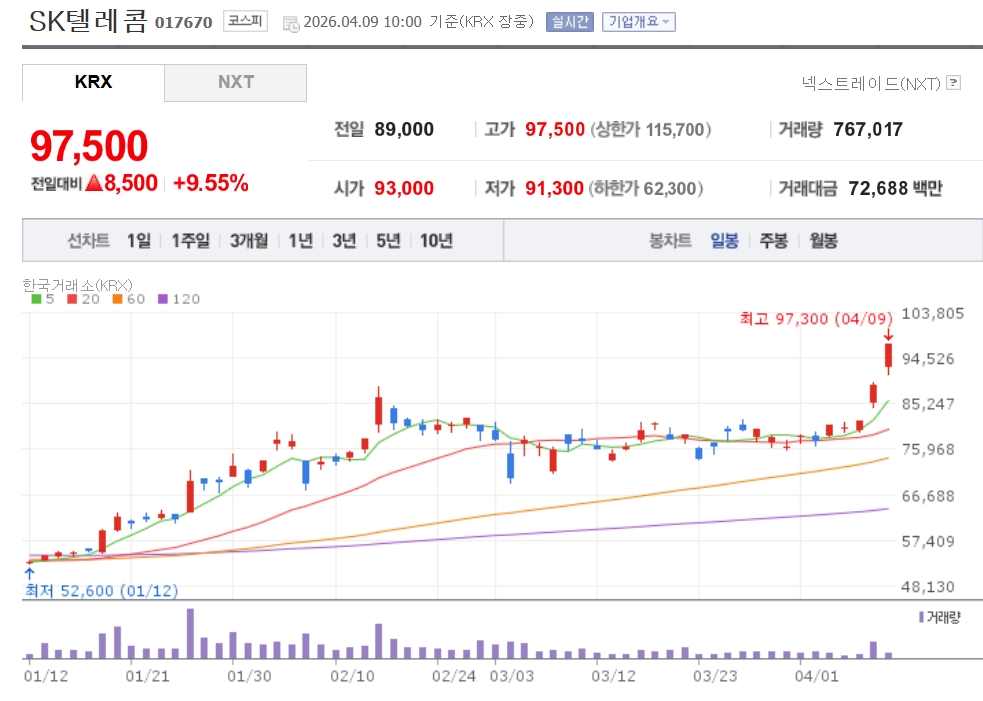Show the 일봉 candlestick chart
983x701 pixels.
724,241
